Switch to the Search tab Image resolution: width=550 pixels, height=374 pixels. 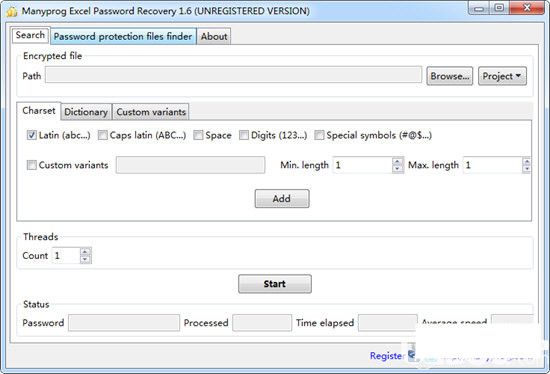[30, 35]
